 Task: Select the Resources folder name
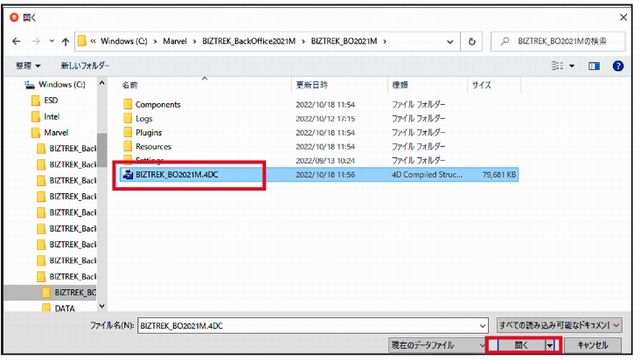tap(153, 147)
